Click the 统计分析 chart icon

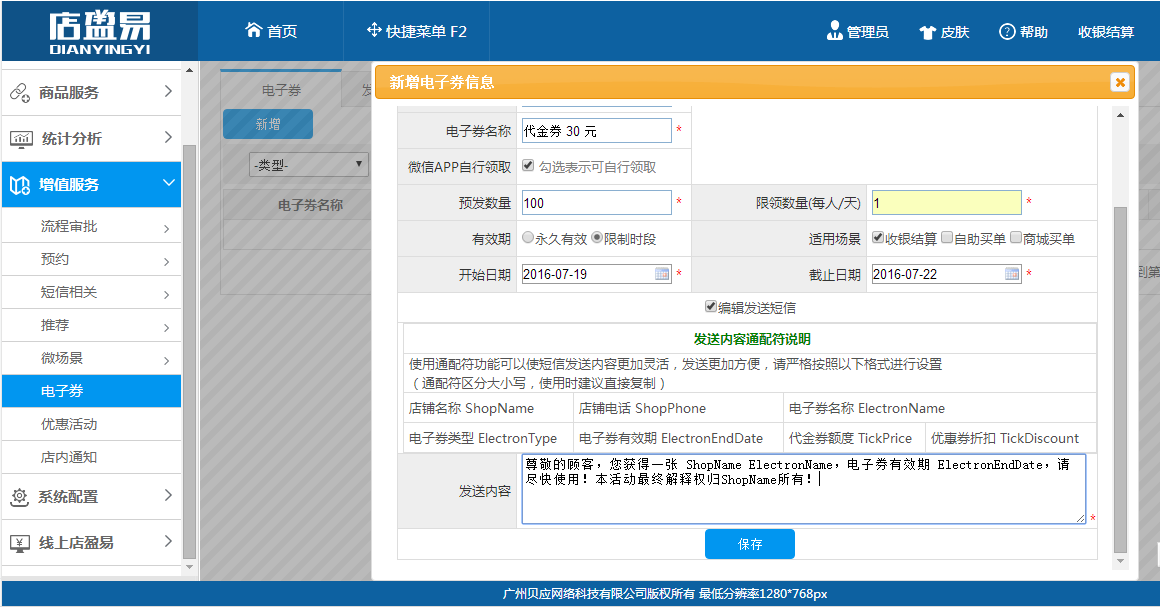point(21,138)
